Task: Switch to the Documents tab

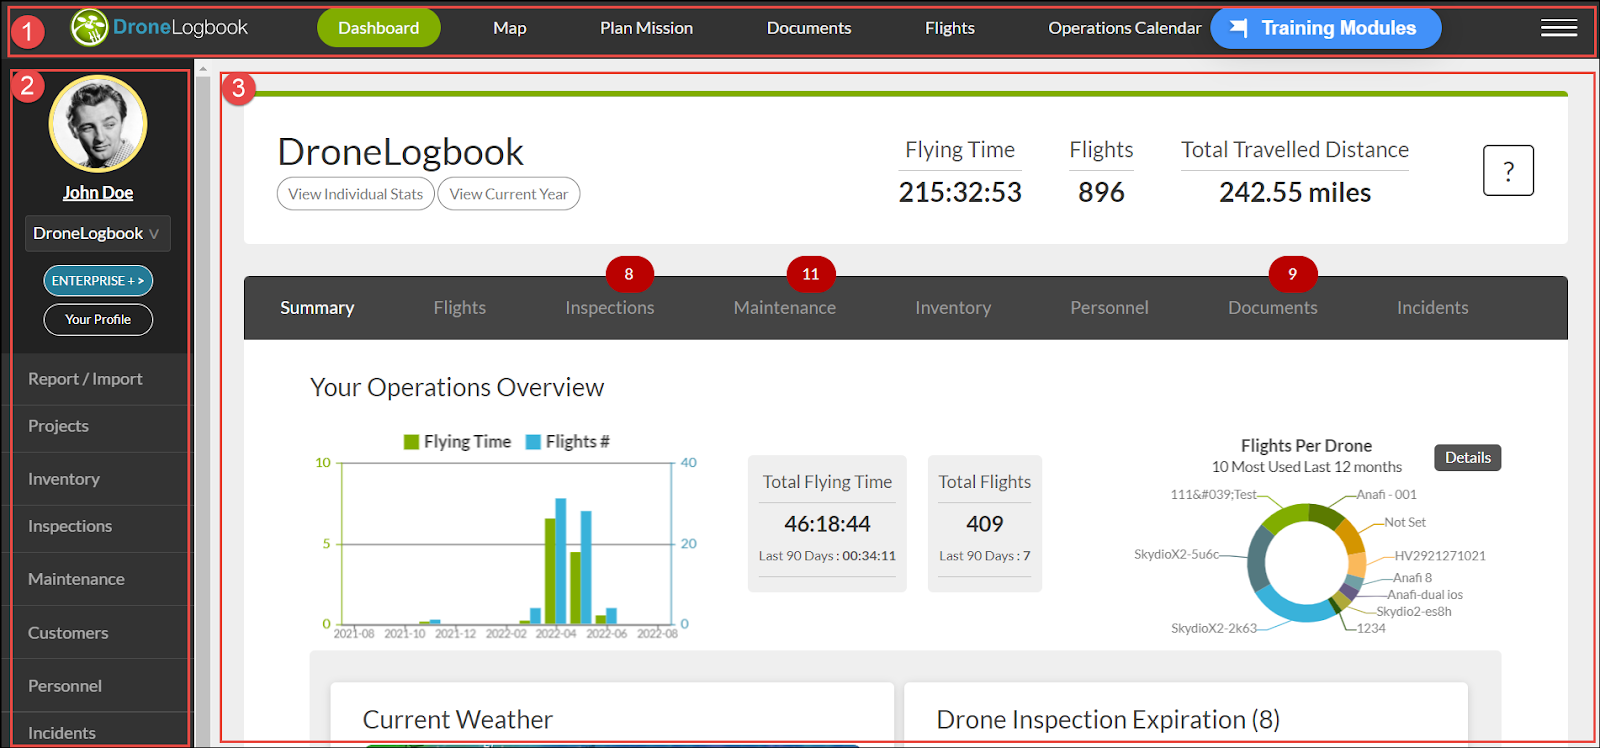Action: click(x=1273, y=308)
